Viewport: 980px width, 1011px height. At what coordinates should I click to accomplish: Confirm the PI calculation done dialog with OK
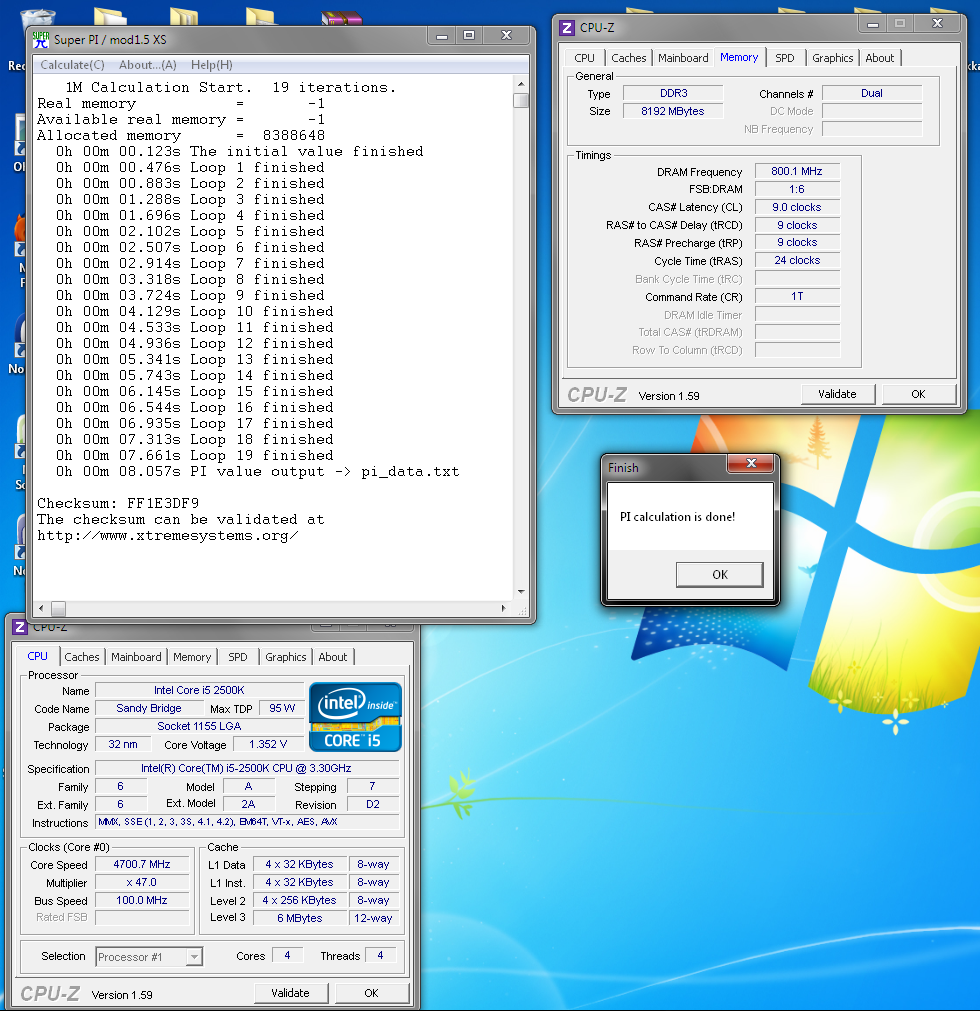click(x=720, y=574)
